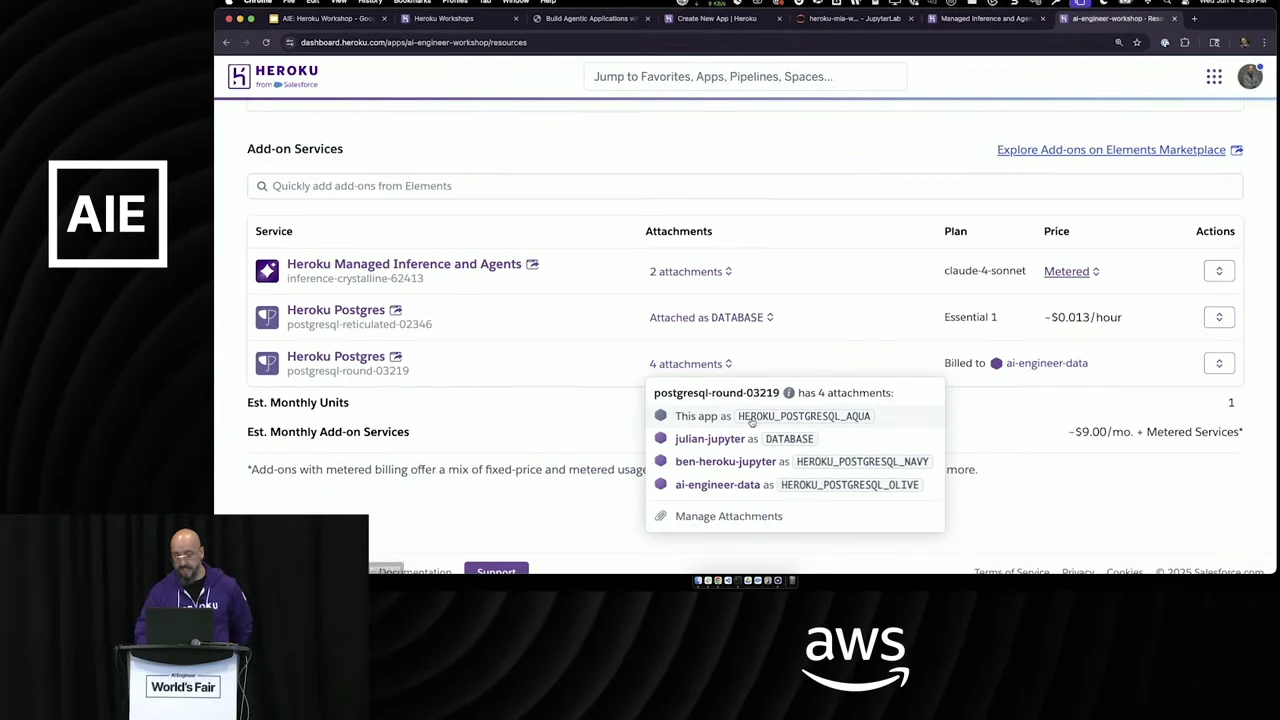Click hexagon icon beside This app attachment

click(x=660, y=415)
